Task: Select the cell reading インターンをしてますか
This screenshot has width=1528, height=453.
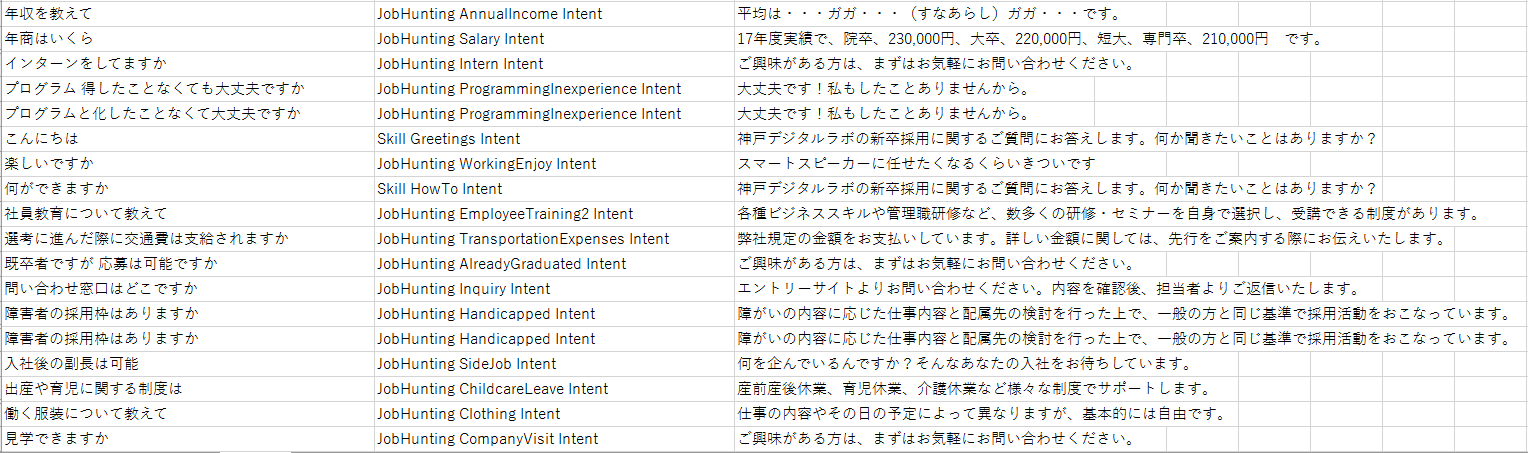Action: [187, 64]
